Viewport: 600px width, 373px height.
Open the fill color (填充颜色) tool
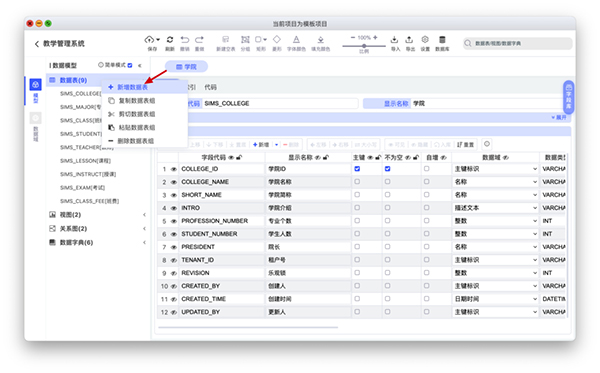(321, 39)
